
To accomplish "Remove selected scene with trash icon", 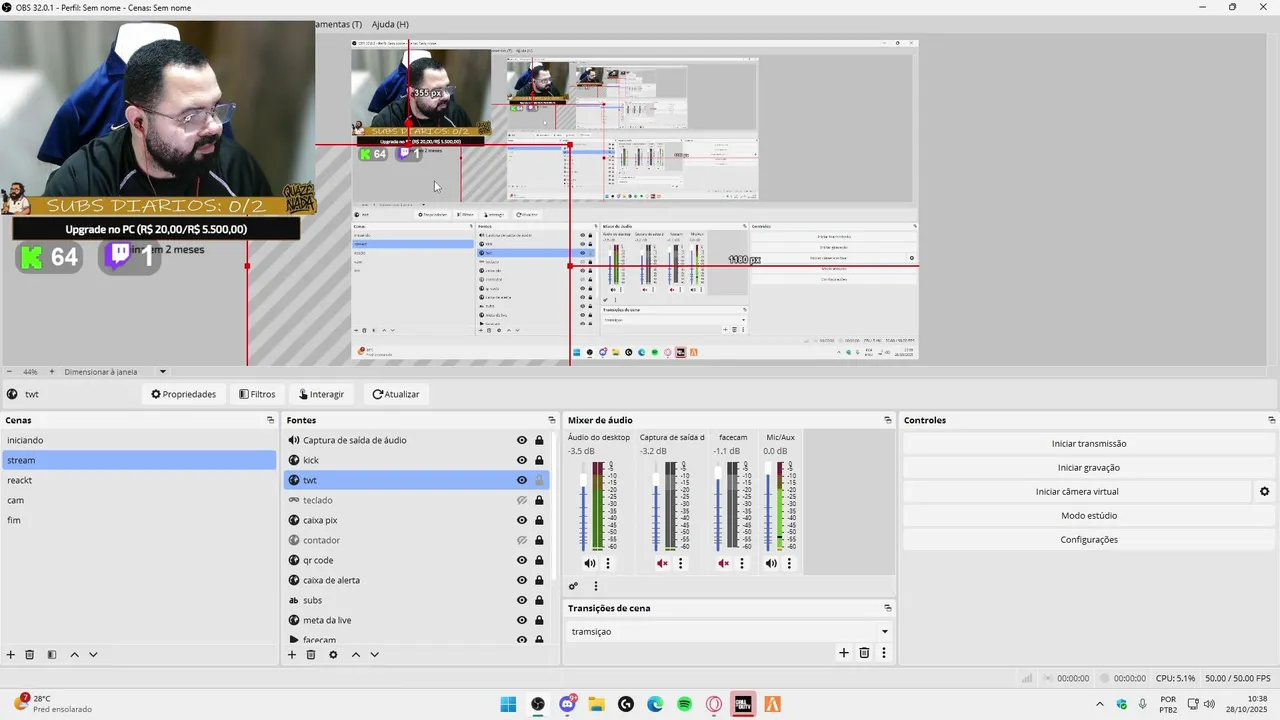I will click(30, 655).
